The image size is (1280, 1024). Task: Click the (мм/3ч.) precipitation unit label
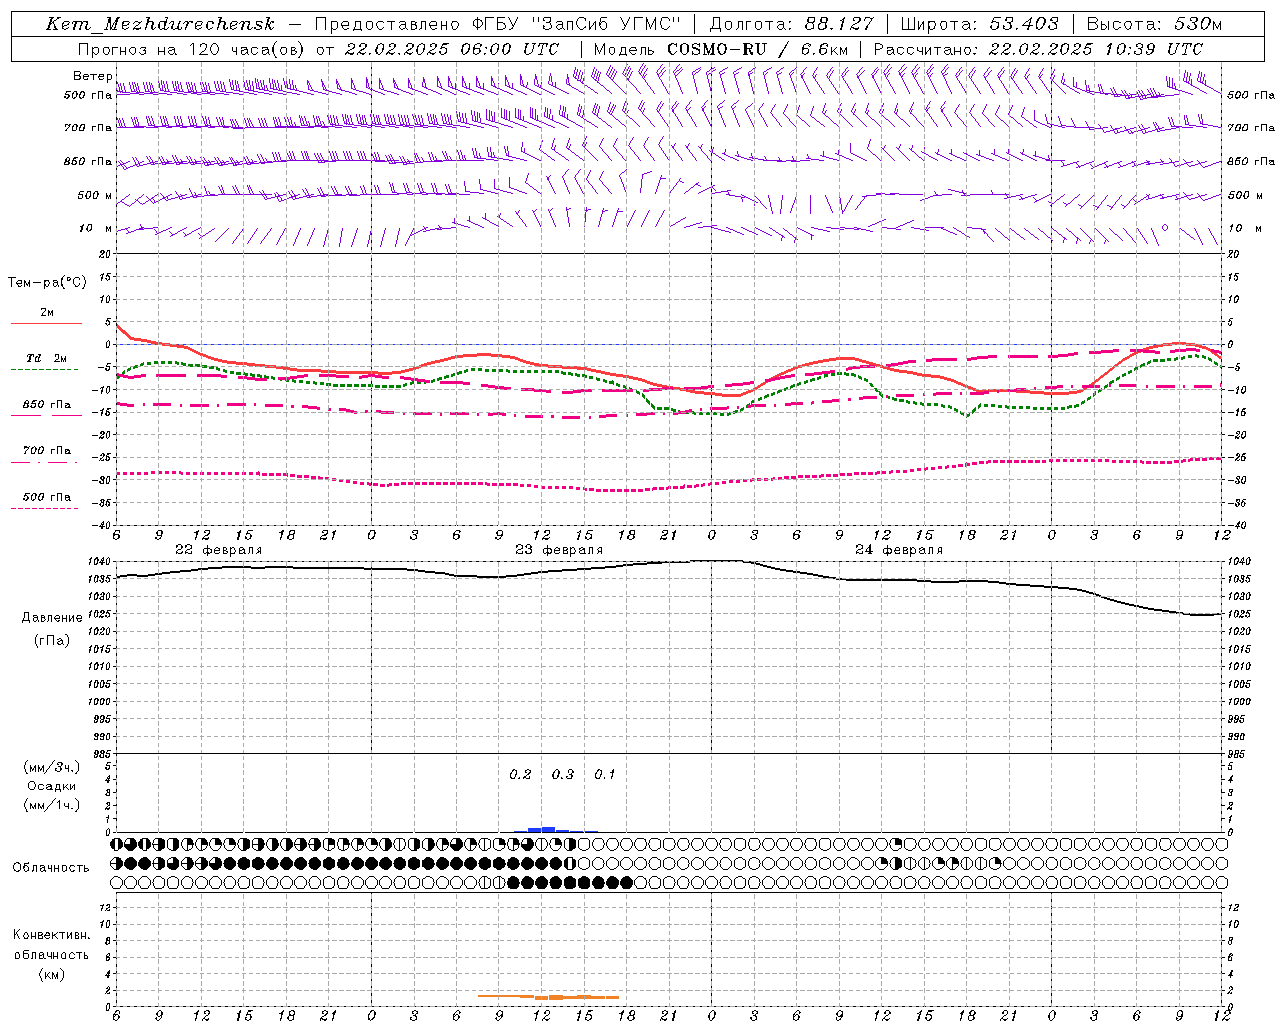click(x=51, y=767)
